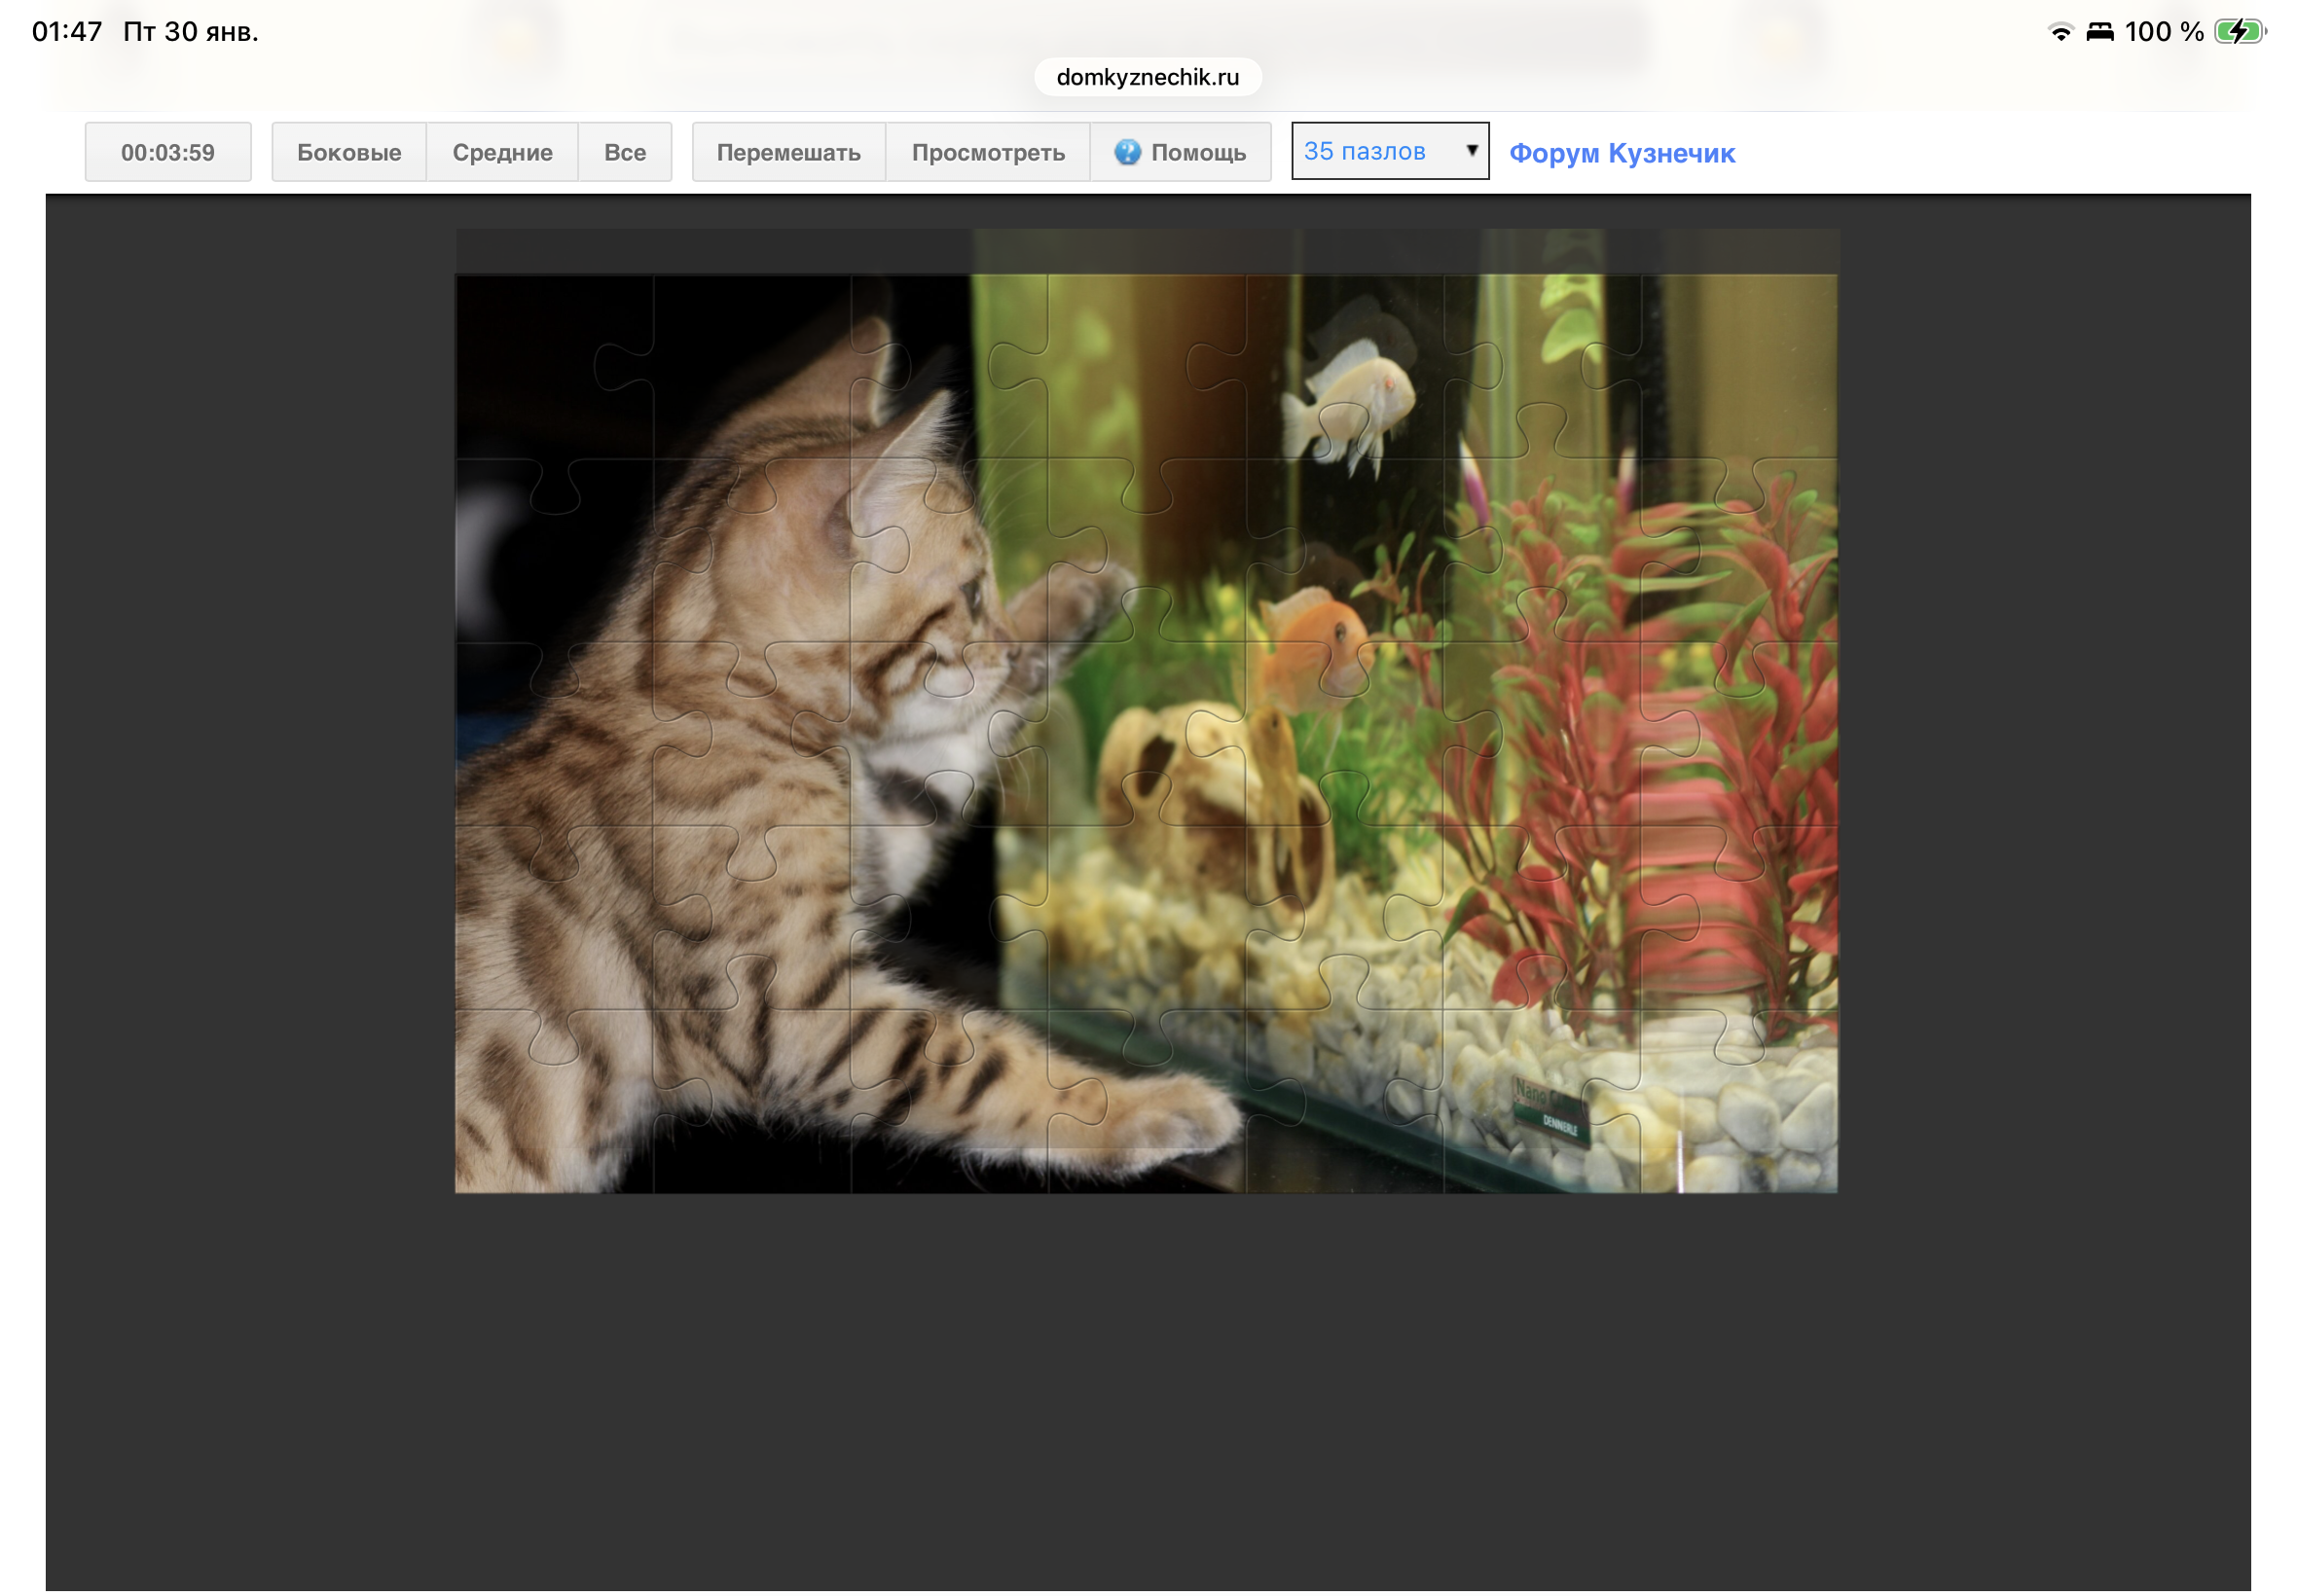The height and width of the screenshot is (1596, 2297).
Task: Tap the bed focus mode icon
Action: pyautogui.click(x=2099, y=32)
